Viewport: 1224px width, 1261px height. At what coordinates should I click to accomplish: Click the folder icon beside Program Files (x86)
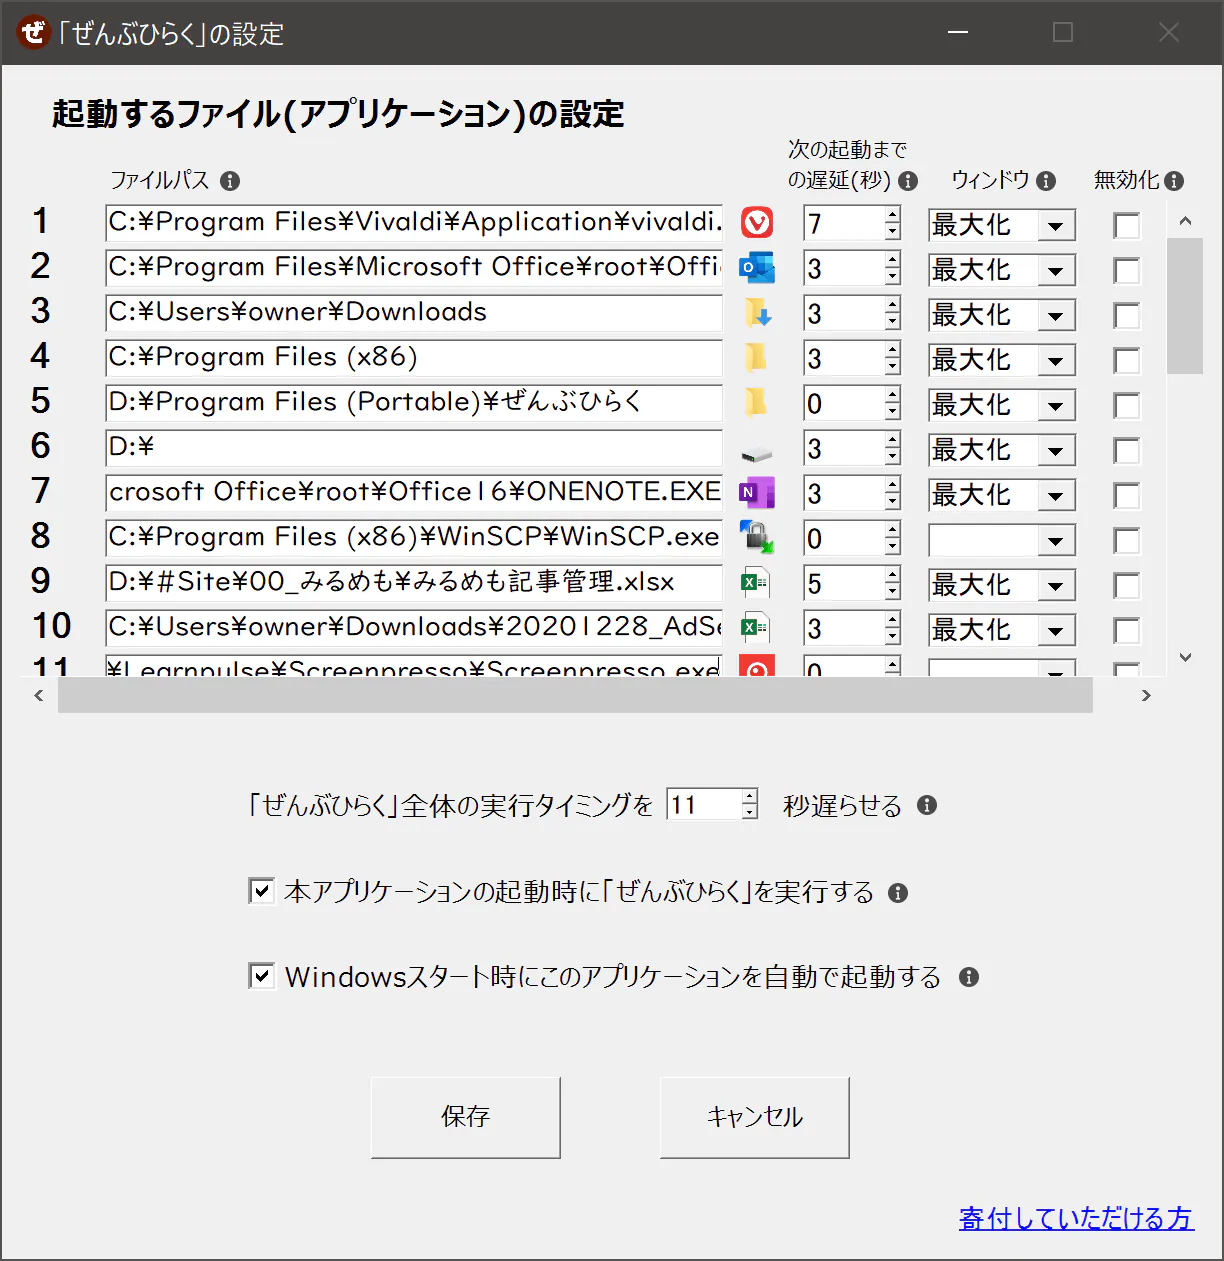[757, 357]
